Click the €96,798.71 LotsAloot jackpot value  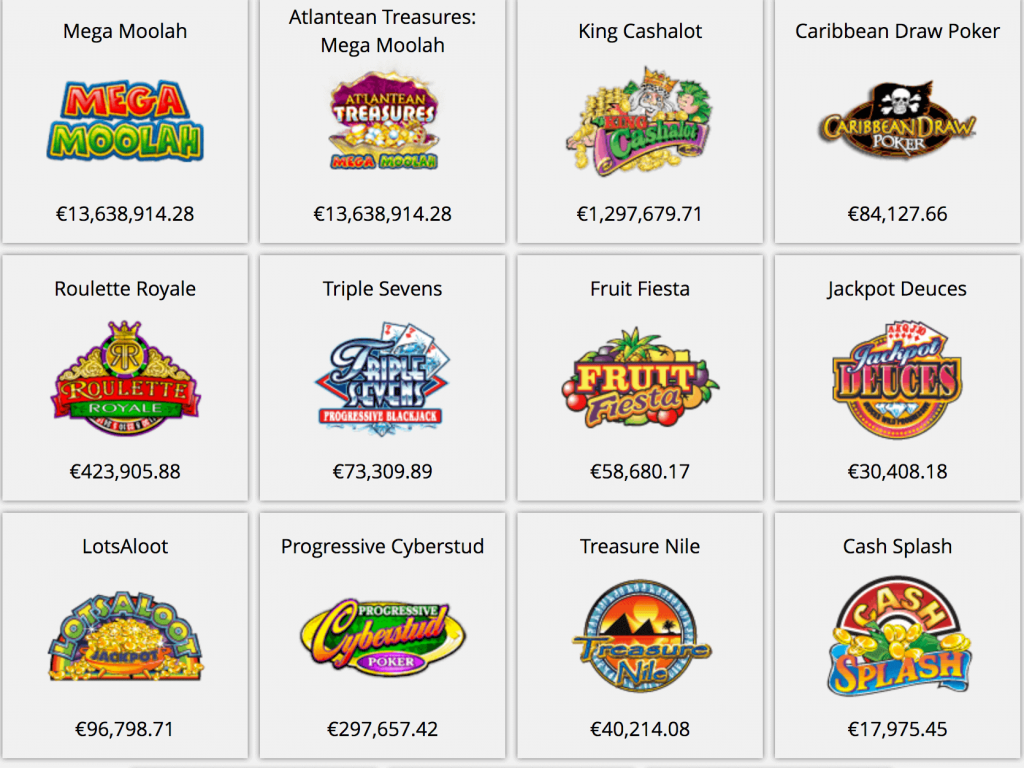tap(125, 729)
